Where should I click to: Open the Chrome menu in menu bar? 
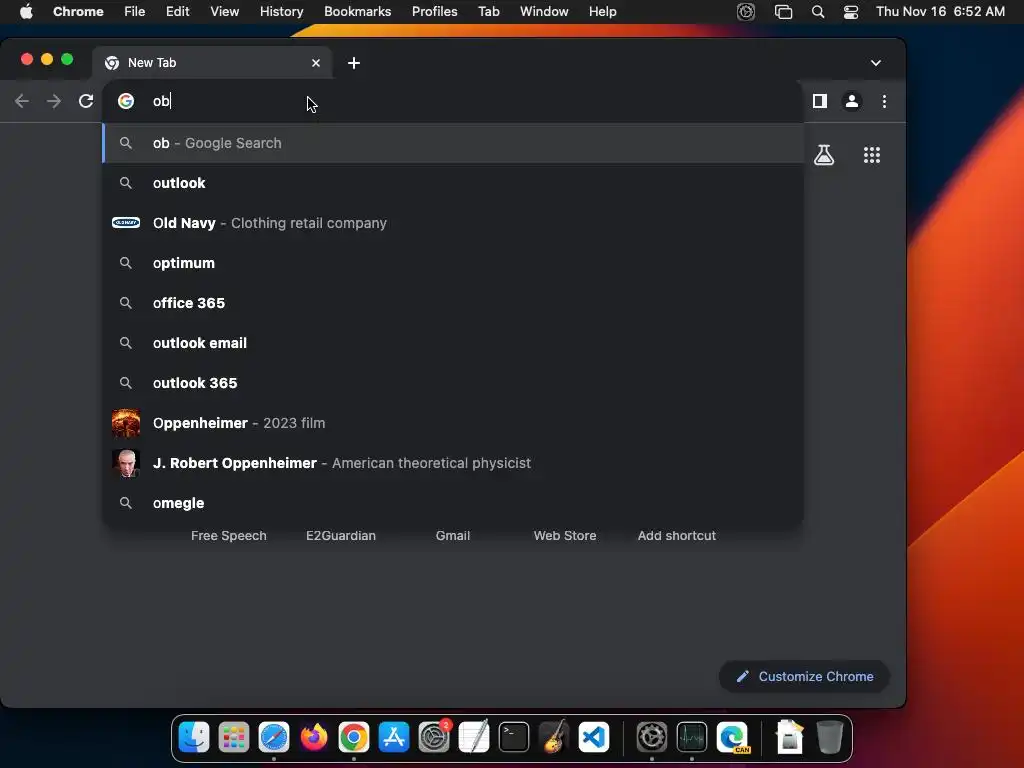click(x=78, y=11)
